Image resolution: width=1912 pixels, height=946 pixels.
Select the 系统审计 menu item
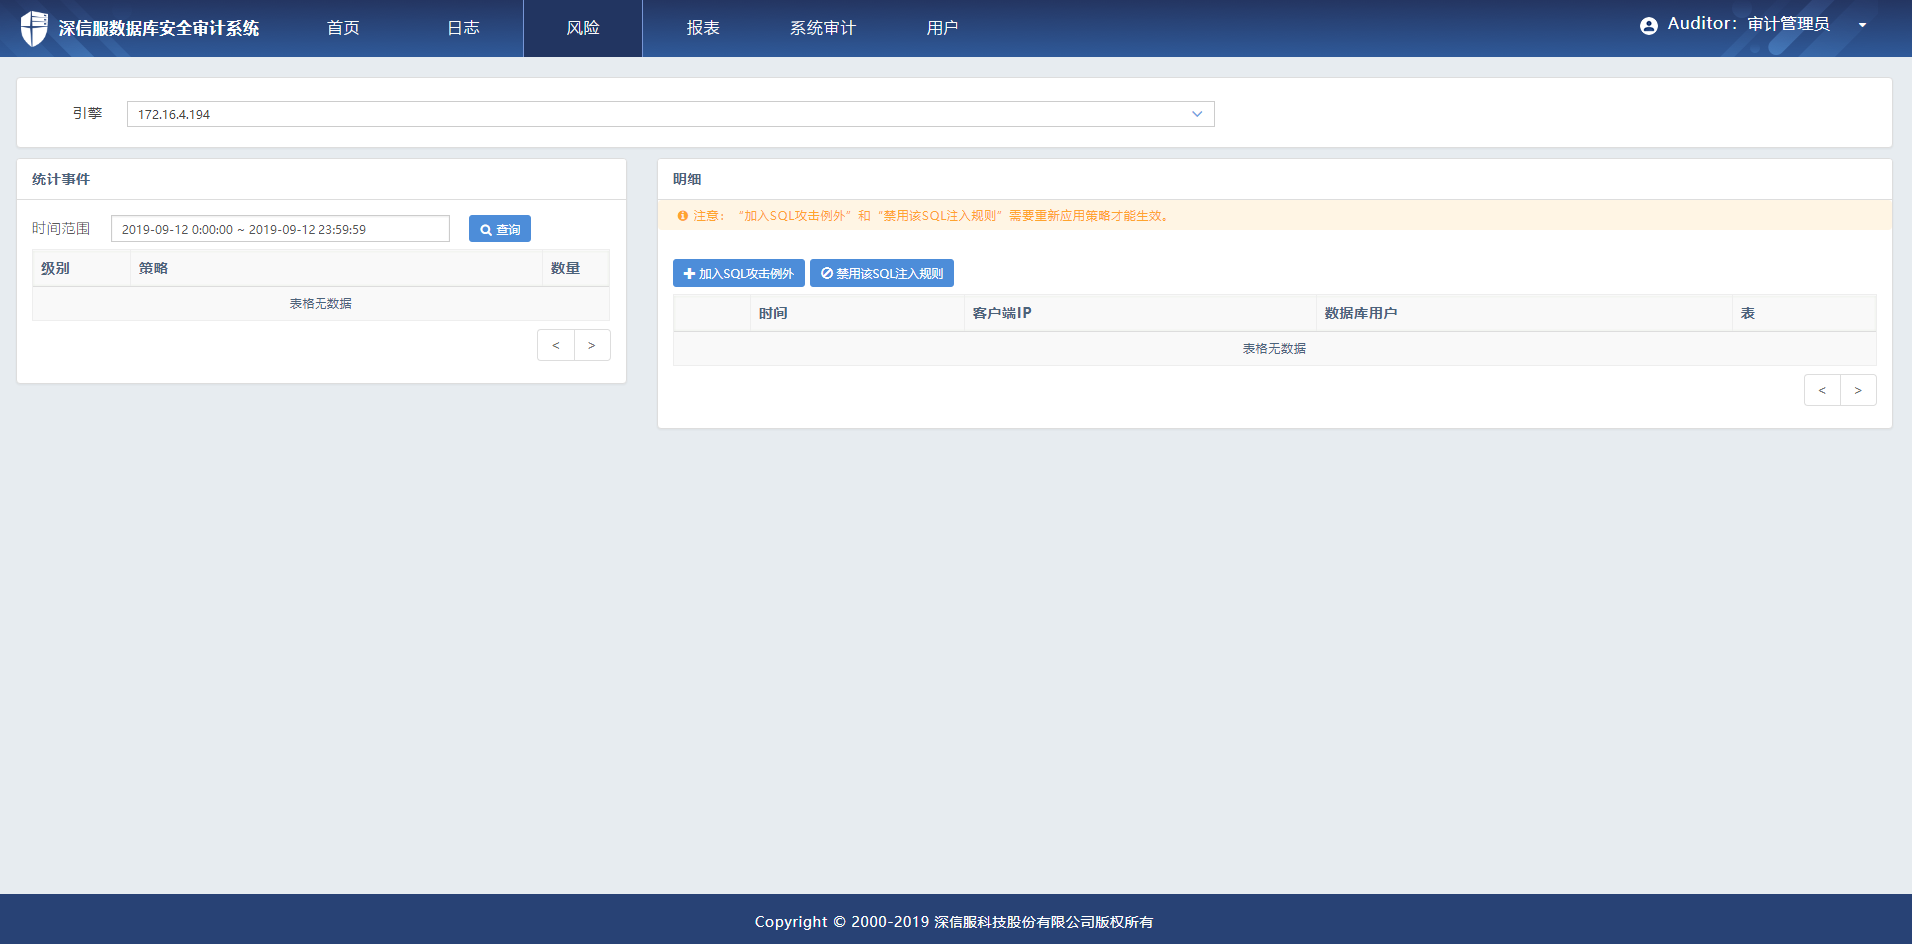(x=822, y=28)
